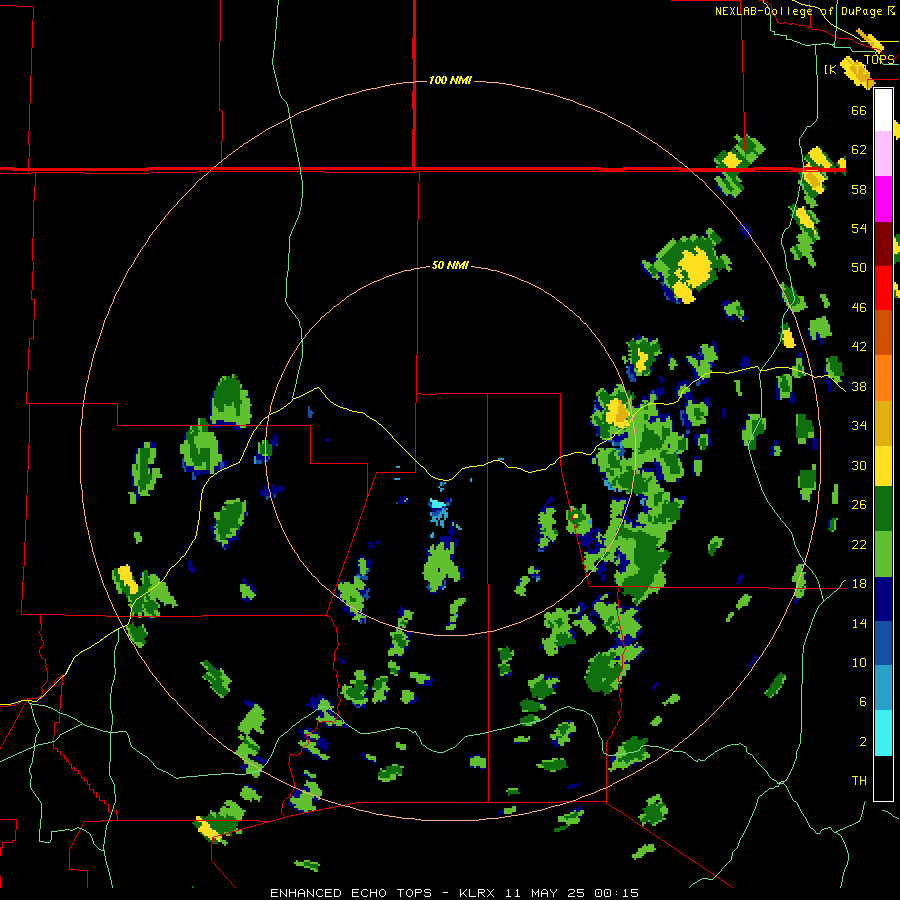Click the 22 value on the scale
This screenshot has width=900, height=900.
[859, 544]
